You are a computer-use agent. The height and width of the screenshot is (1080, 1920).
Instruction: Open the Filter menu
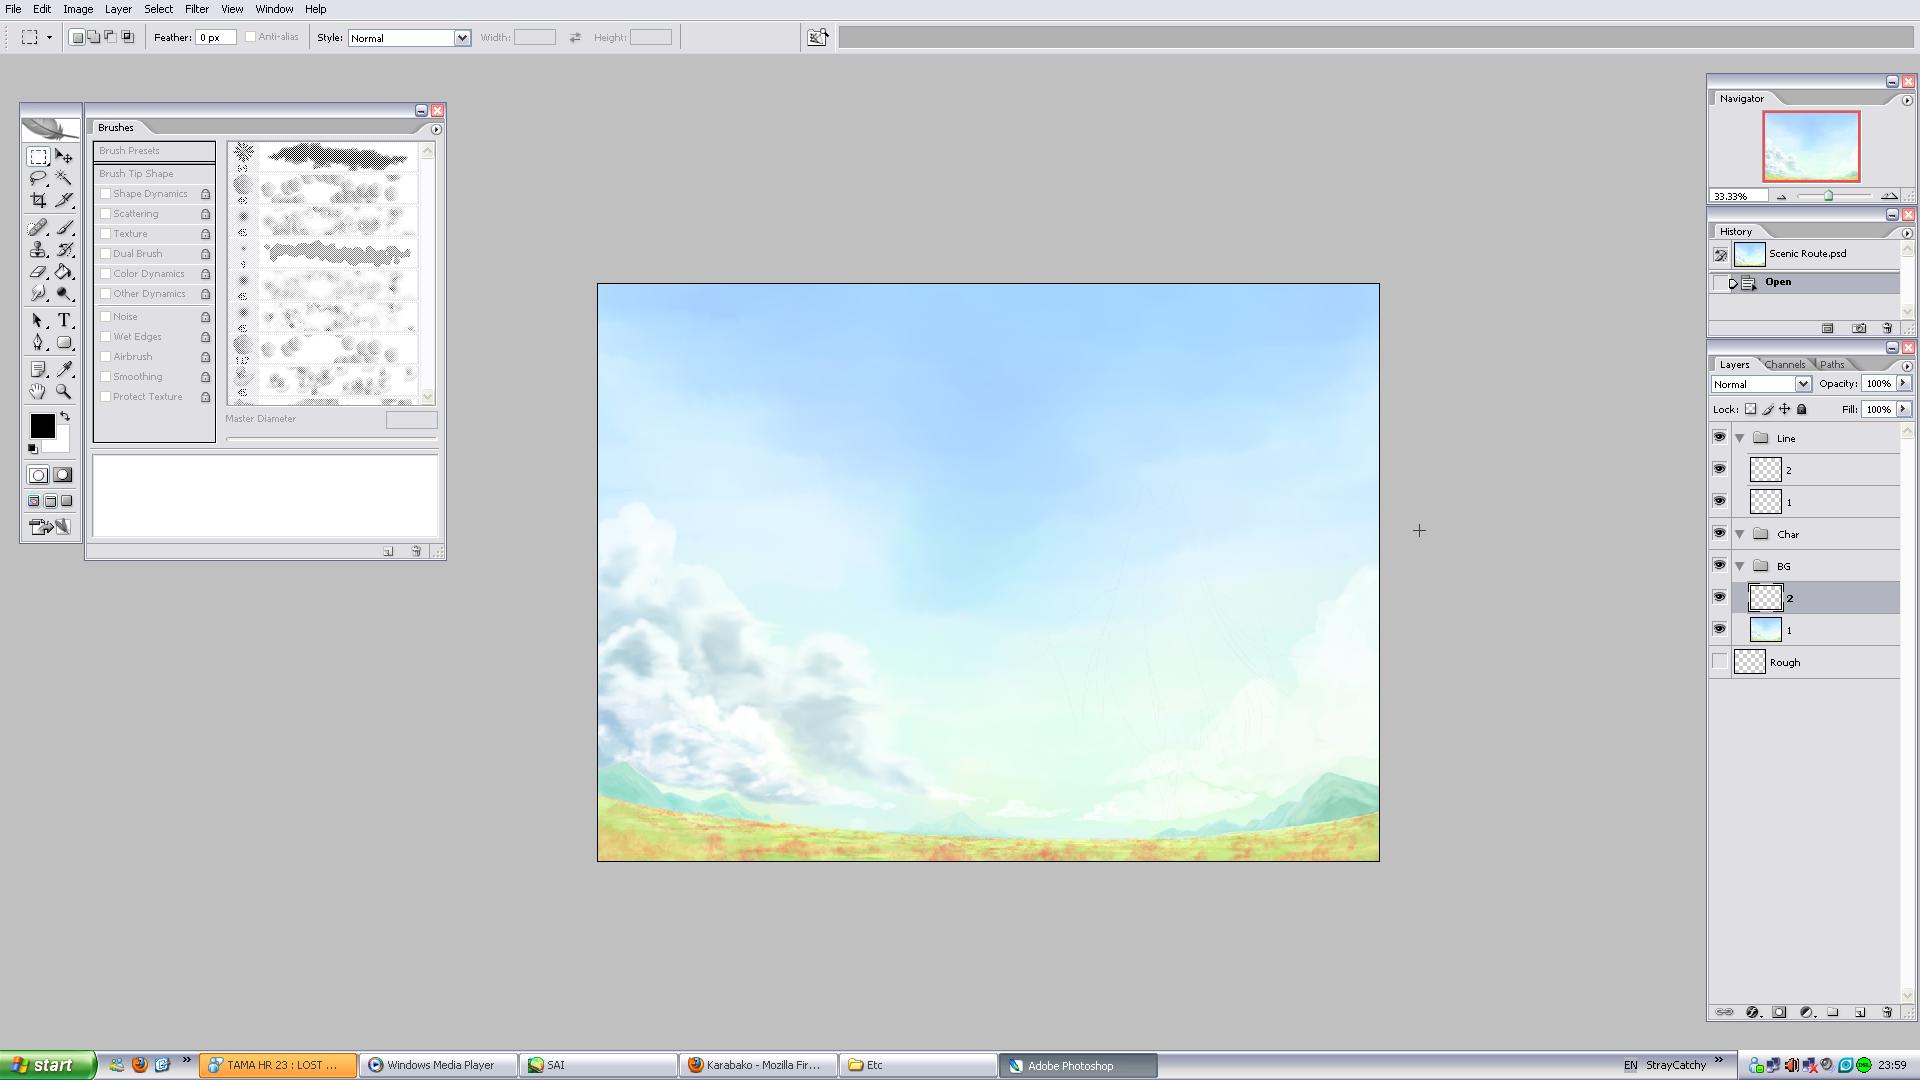196,9
